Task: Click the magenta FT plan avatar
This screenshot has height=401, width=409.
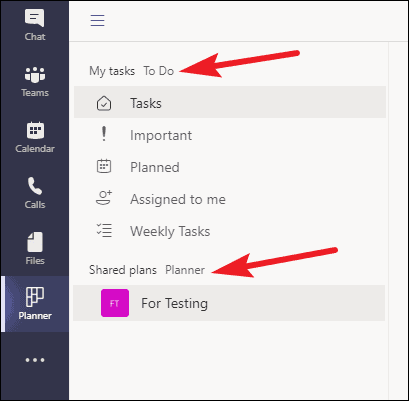Action: 115,303
